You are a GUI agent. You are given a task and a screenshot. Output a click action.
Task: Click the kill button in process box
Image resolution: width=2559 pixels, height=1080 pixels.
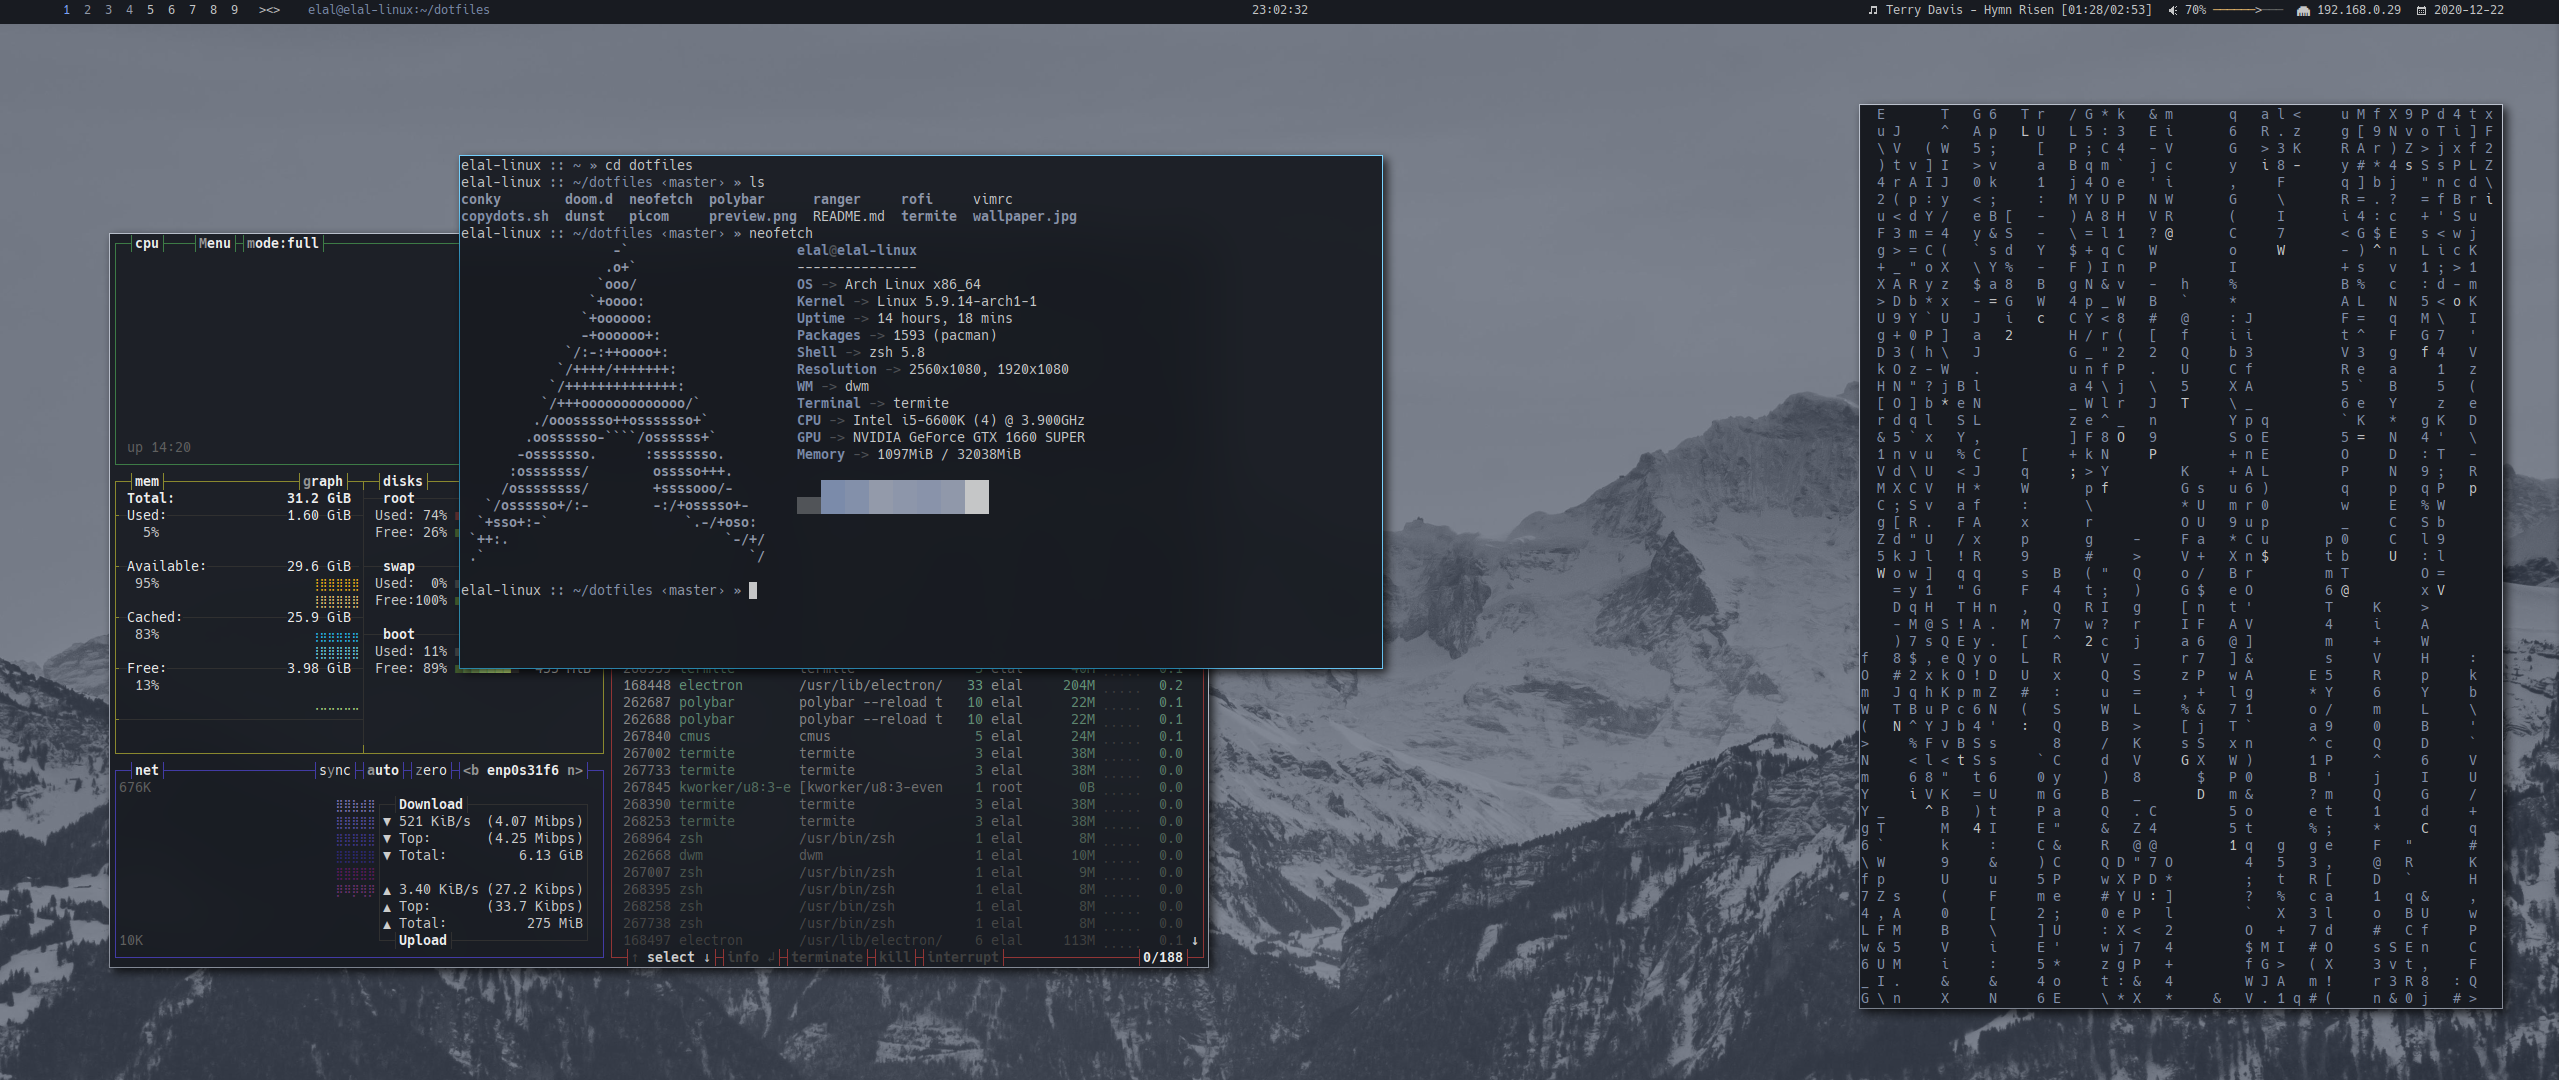[895, 957]
